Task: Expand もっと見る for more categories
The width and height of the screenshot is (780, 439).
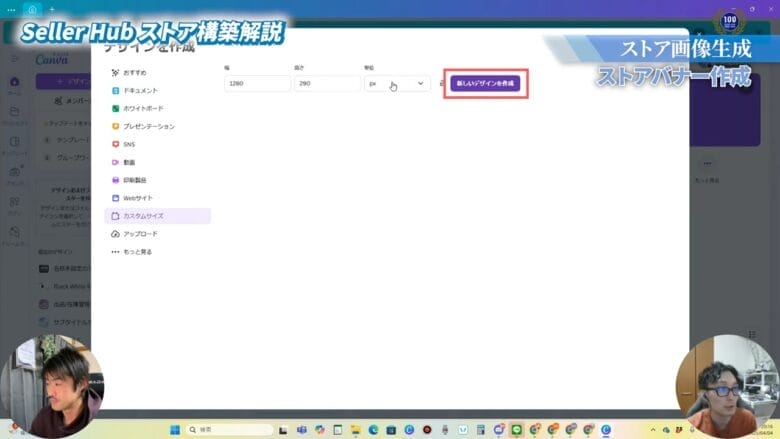Action: click(x=132, y=252)
